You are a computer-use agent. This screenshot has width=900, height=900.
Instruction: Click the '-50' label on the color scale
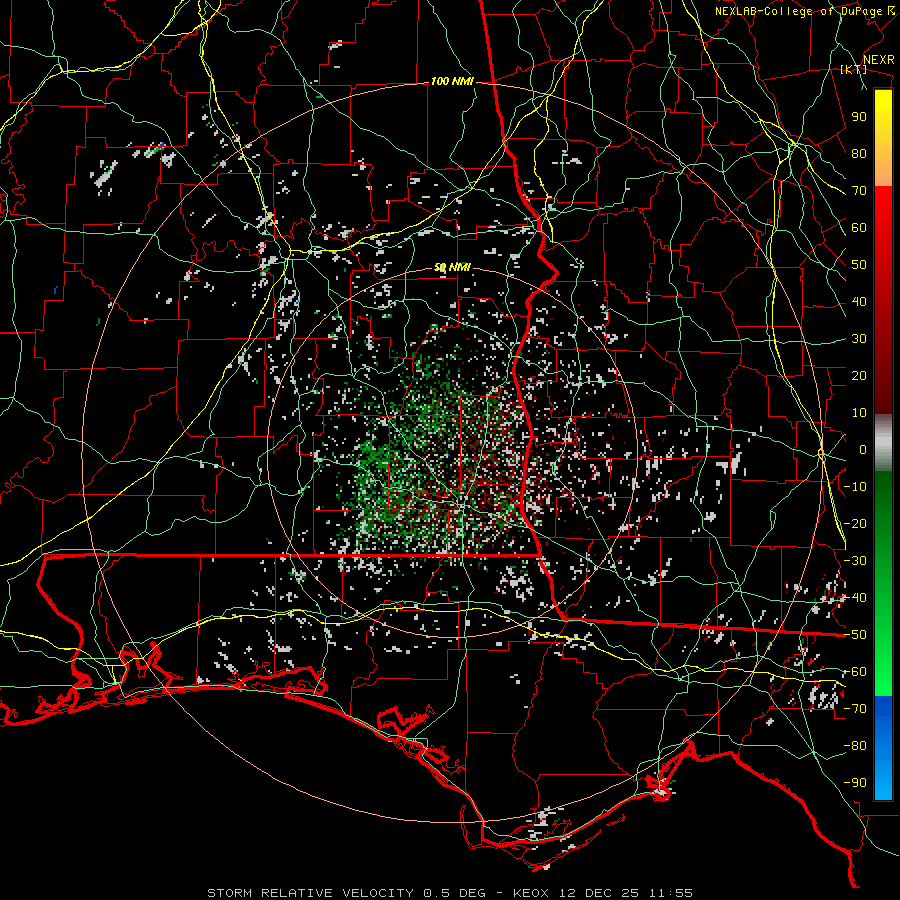point(855,635)
